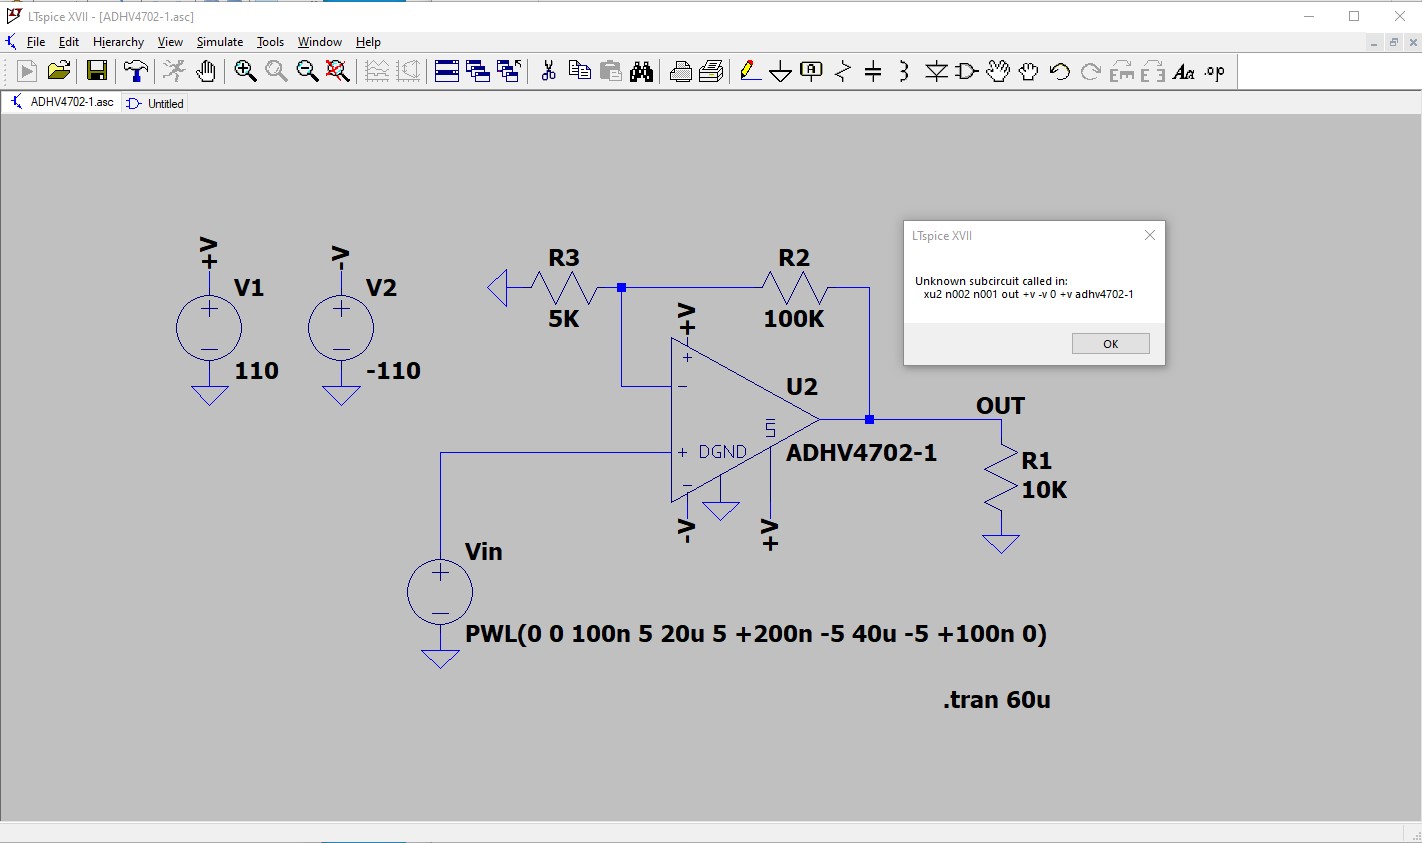The image size is (1422, 843).
Task: Select the Draw Wire pencil tool
Action: click(x=750, y=71)
